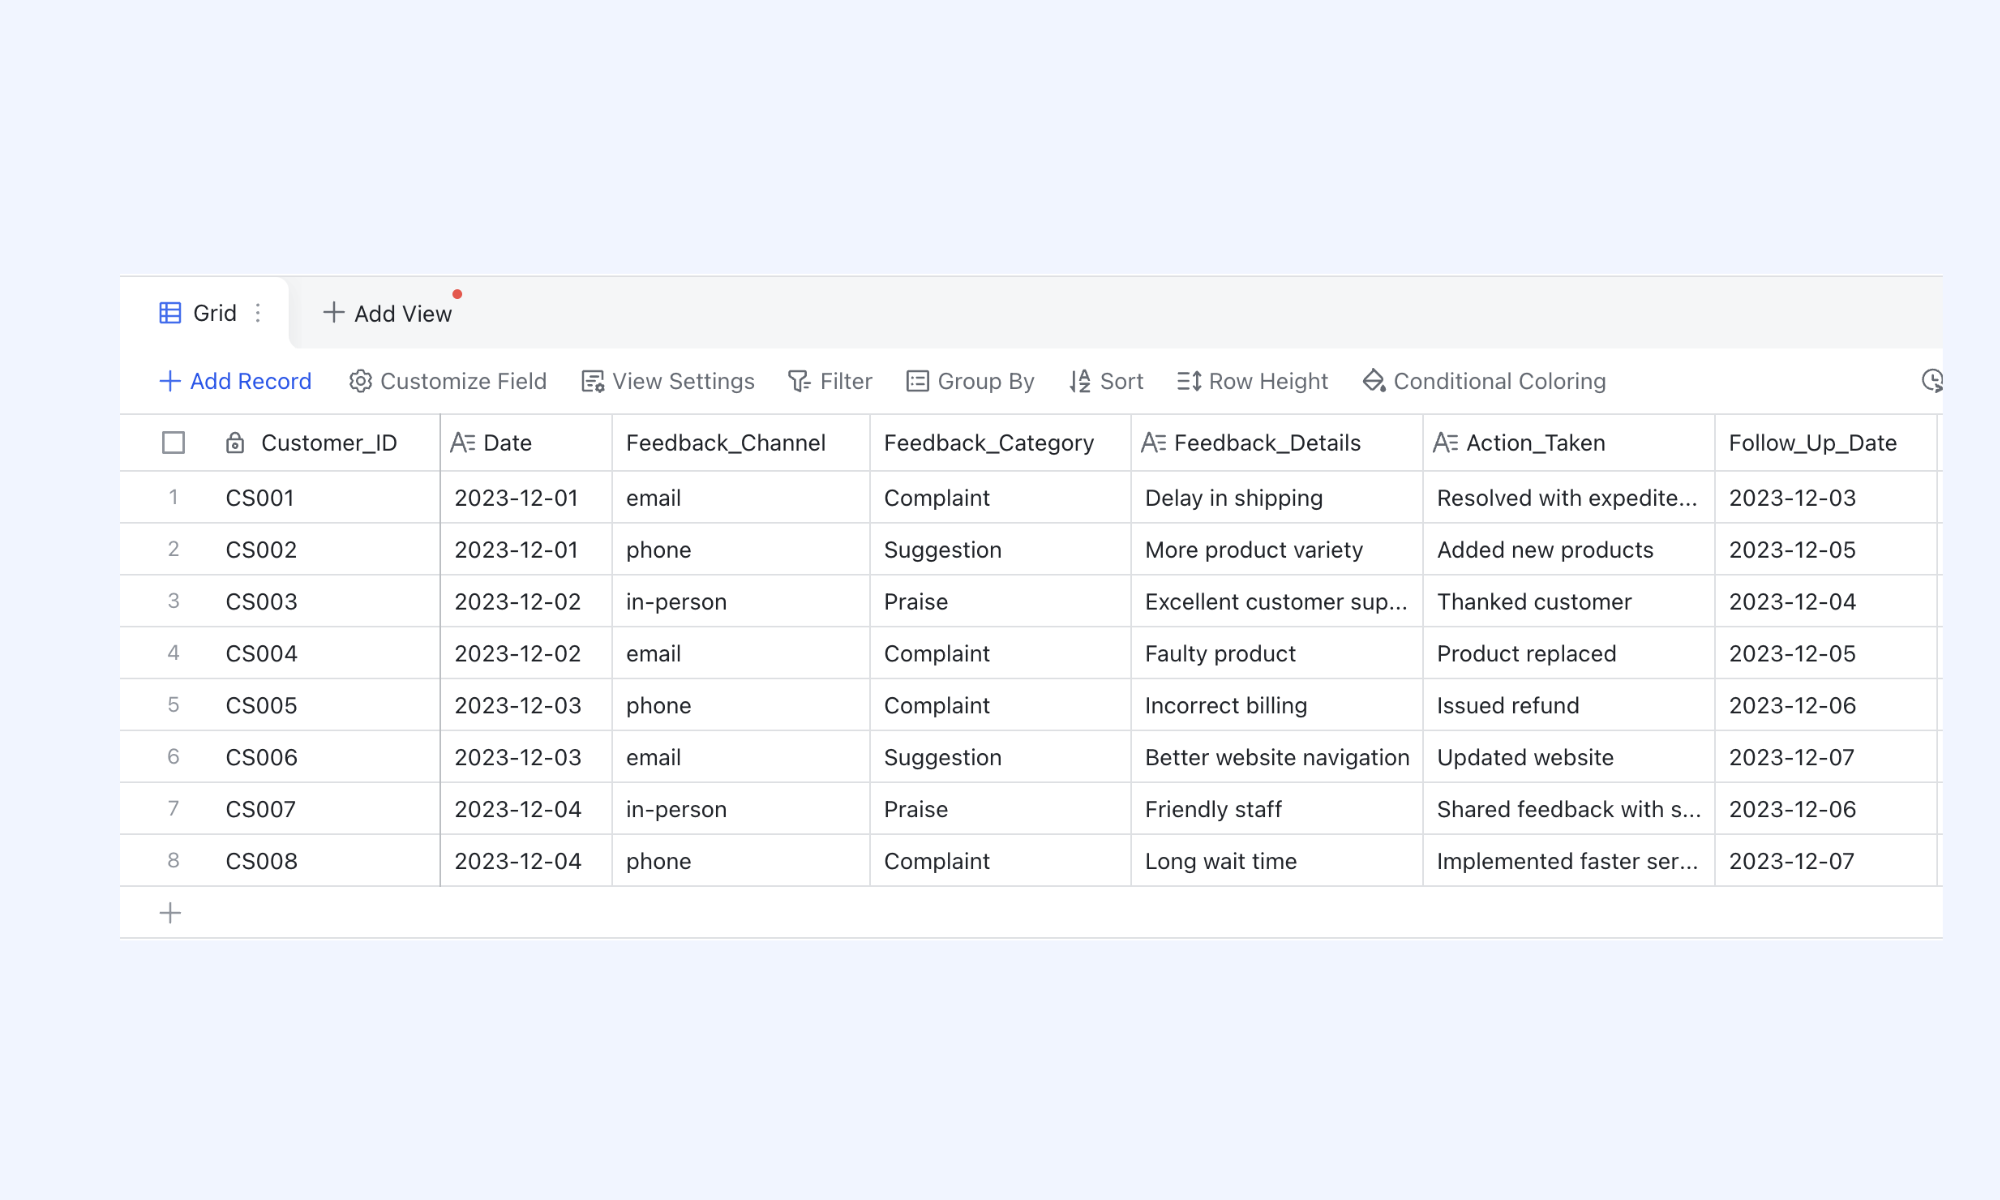Select 'Thanked customer' cell
The image size is (2000, 1200).
[x=1569, y=601]
